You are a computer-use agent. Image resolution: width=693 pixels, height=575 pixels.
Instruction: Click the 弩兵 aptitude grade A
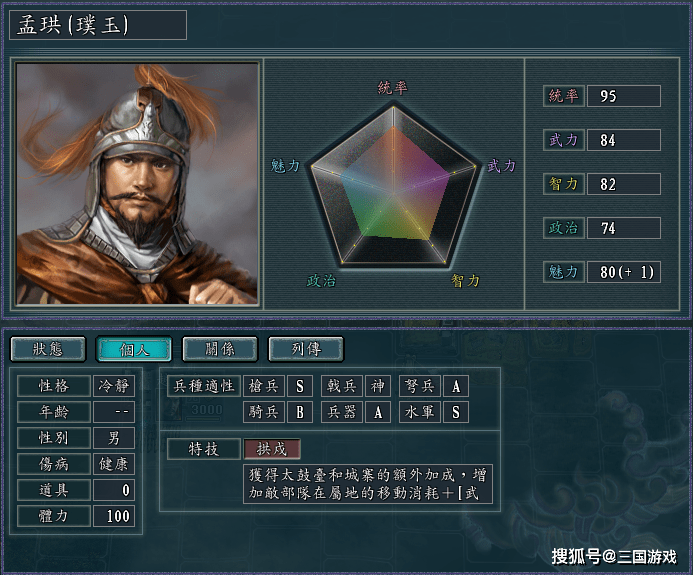tap(455, 386)
